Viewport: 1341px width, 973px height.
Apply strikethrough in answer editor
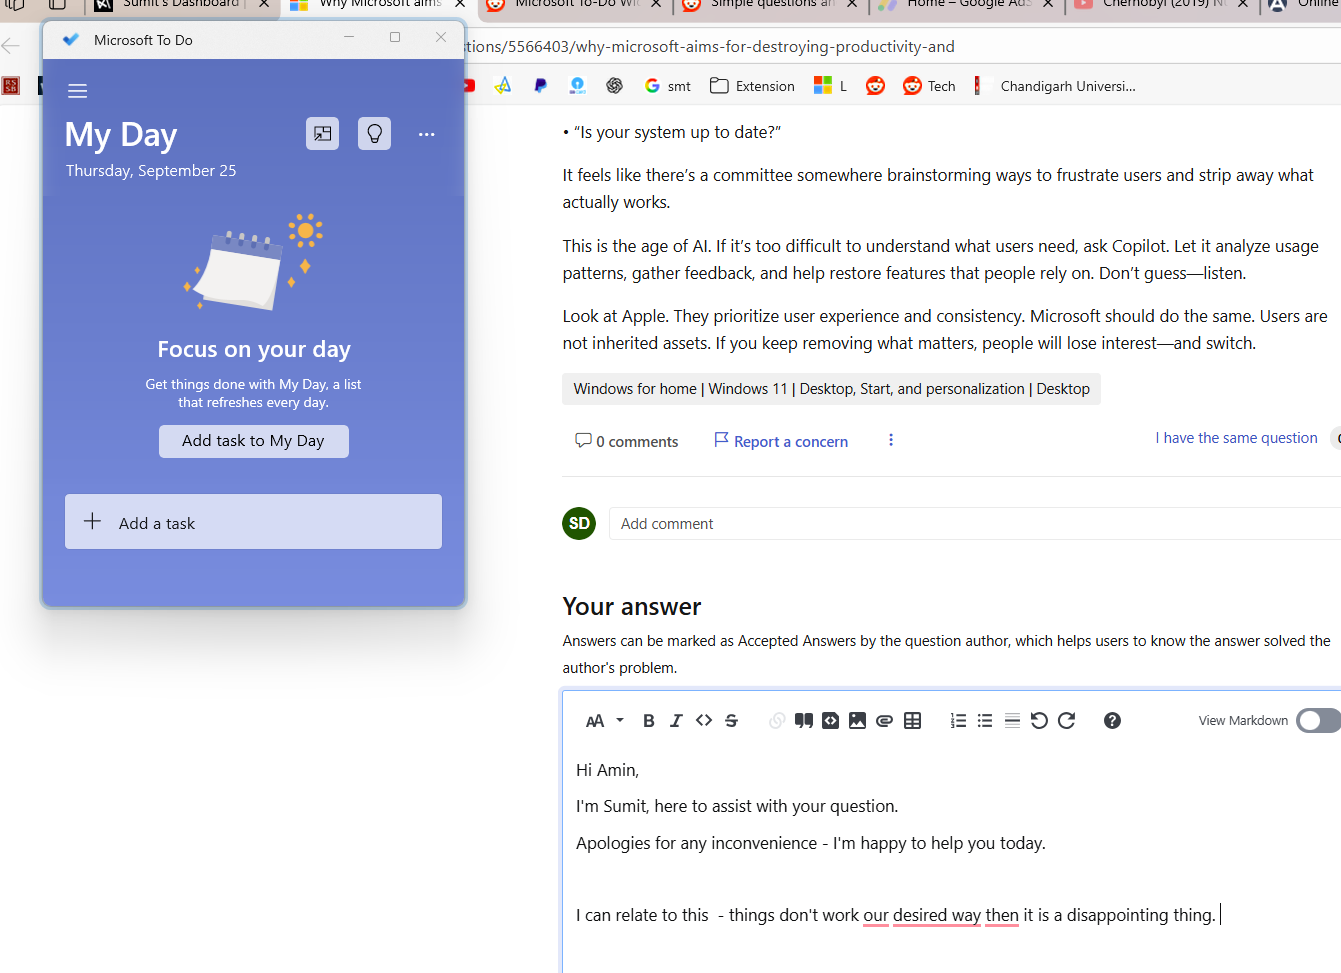[x=731, y=721]
